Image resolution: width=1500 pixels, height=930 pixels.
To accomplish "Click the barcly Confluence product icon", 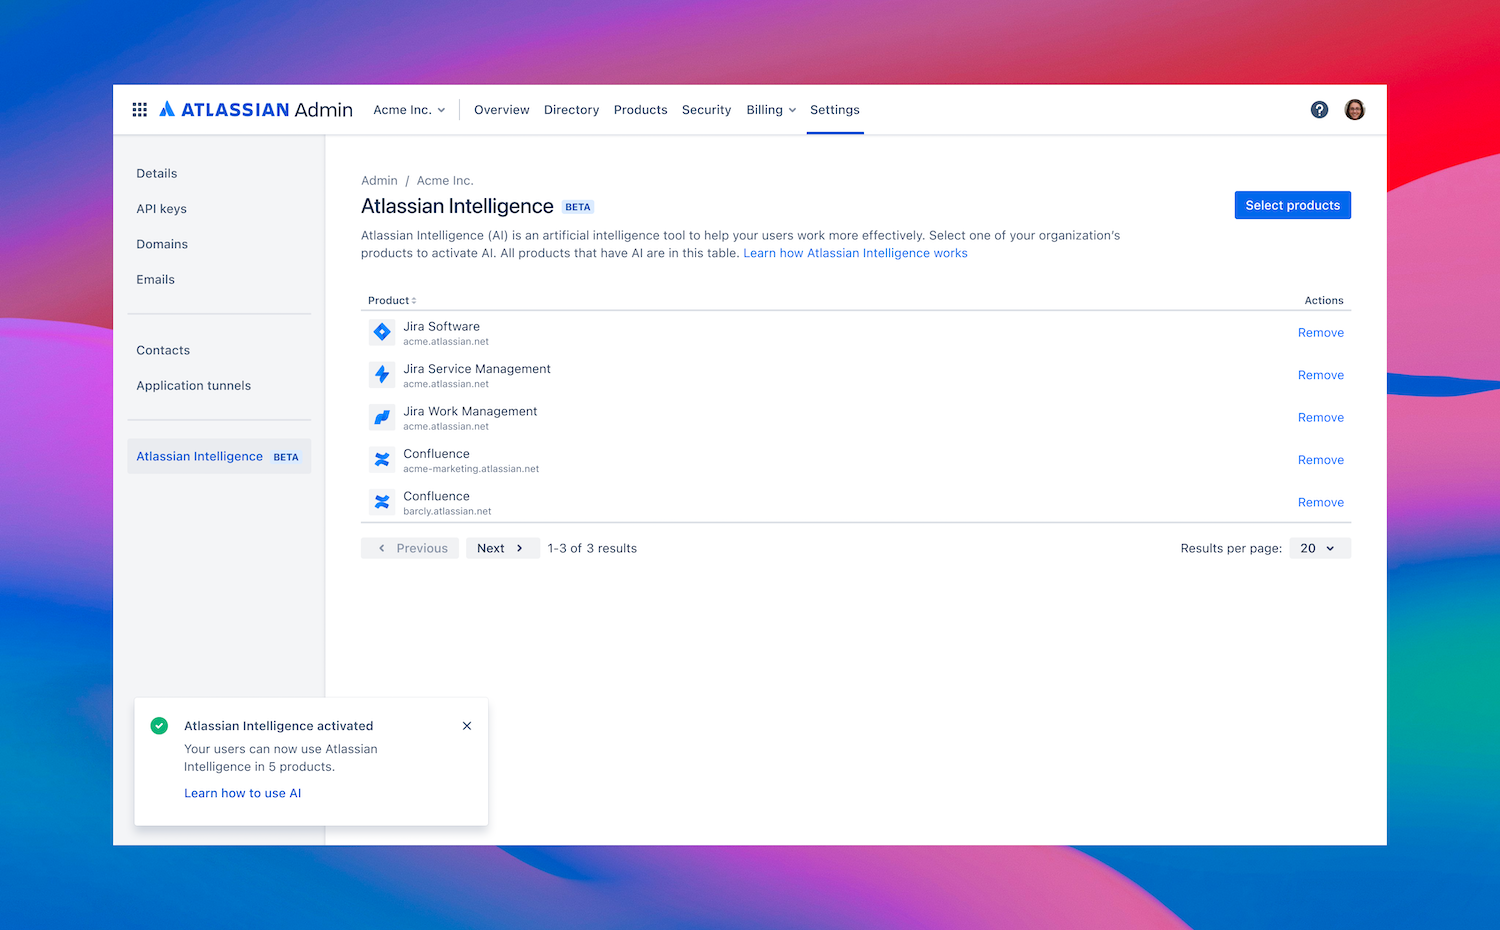I will point(381,501).
